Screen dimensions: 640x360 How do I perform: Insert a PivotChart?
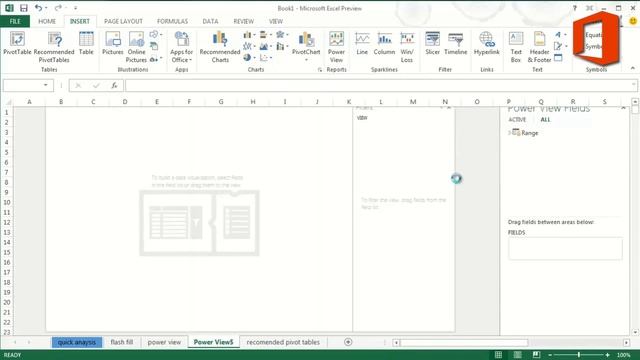(x=306, y=46)
